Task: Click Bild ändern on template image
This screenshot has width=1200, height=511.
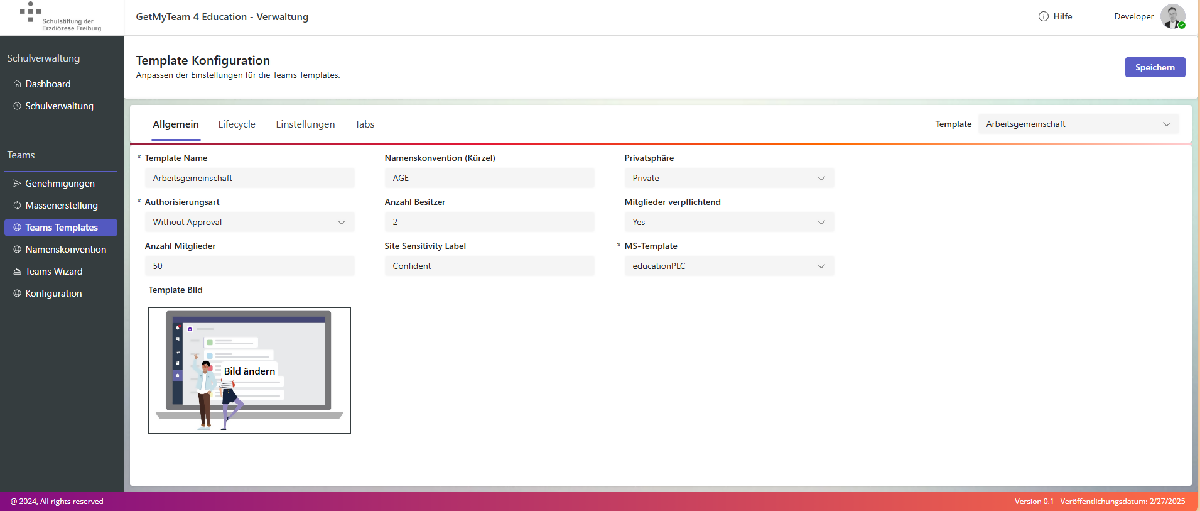Action: (249, 371)
